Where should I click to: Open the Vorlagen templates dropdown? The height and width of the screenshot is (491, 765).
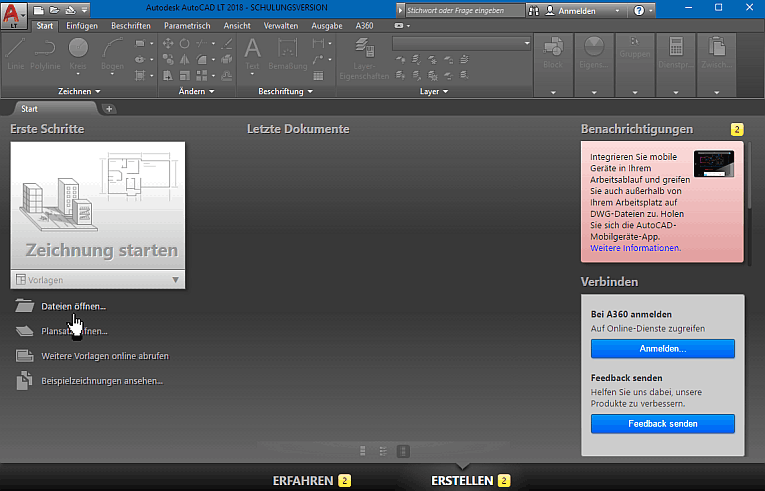[x=98, y=280]
